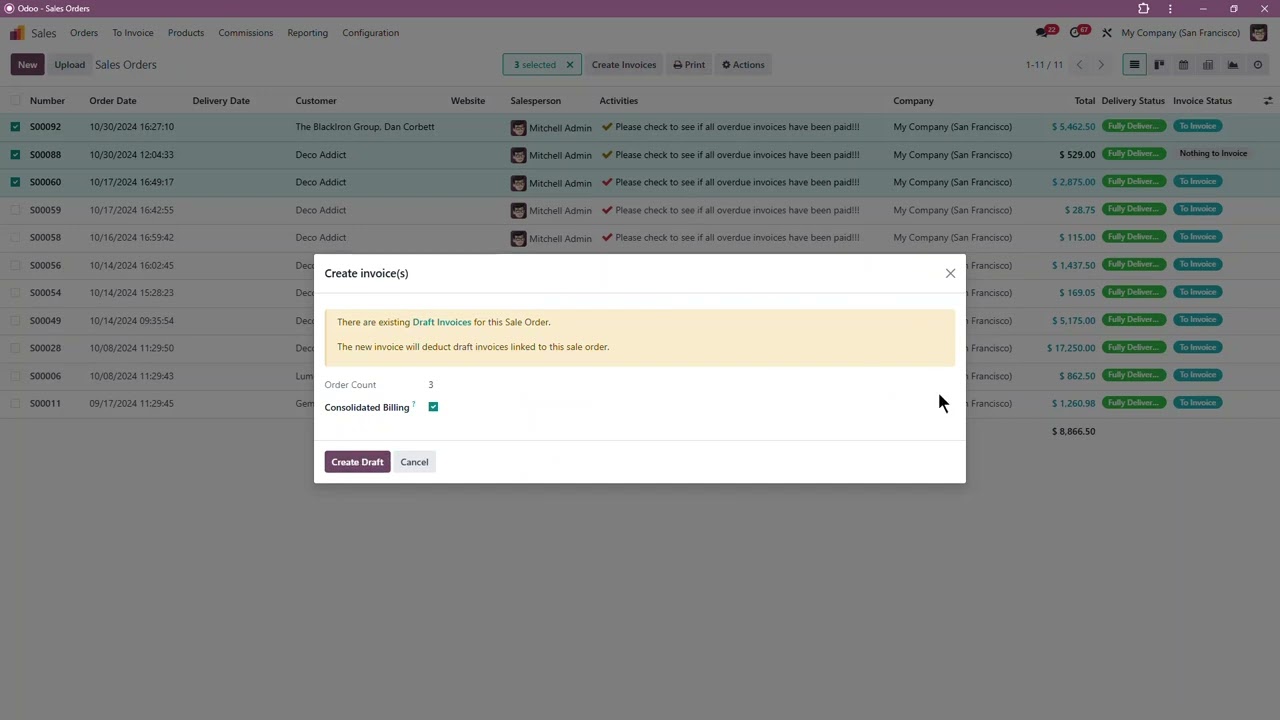This screenshot has height=720, width=1280.
Task: Switch to graph view
Action: pyautogui.click(x=1233, y=65)
